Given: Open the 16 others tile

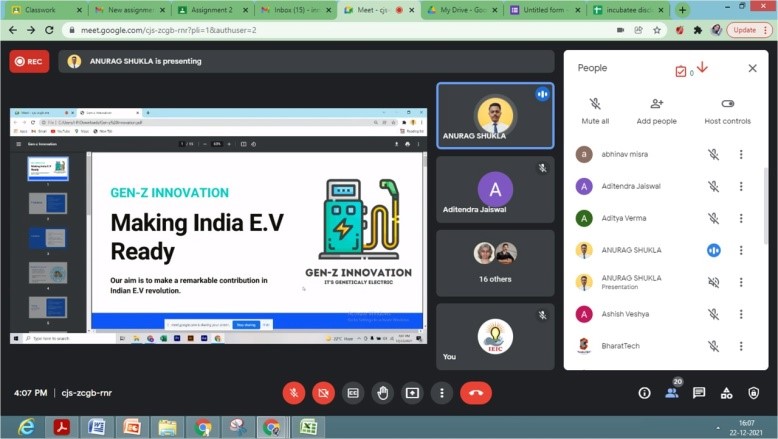Looking at the screenshot, I should [495, 263].
